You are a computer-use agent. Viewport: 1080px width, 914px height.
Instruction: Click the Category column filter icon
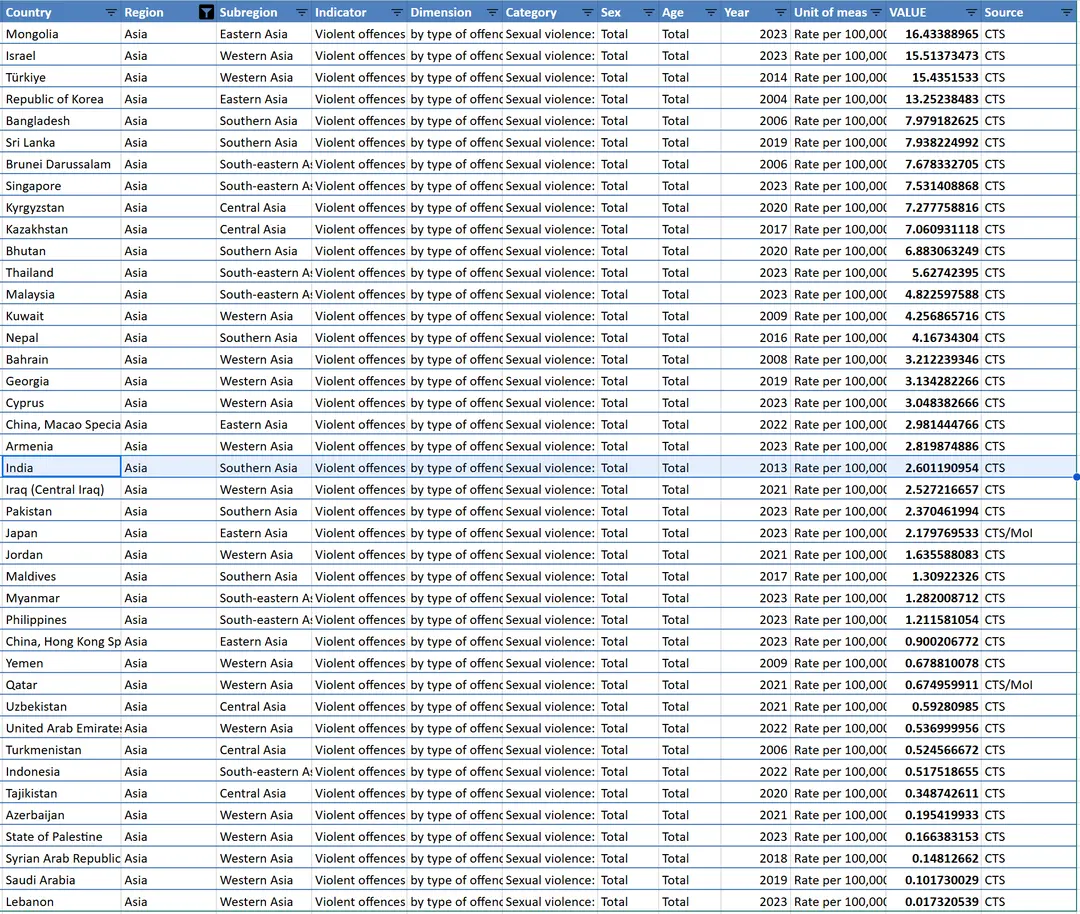click(x=587, y=12)
